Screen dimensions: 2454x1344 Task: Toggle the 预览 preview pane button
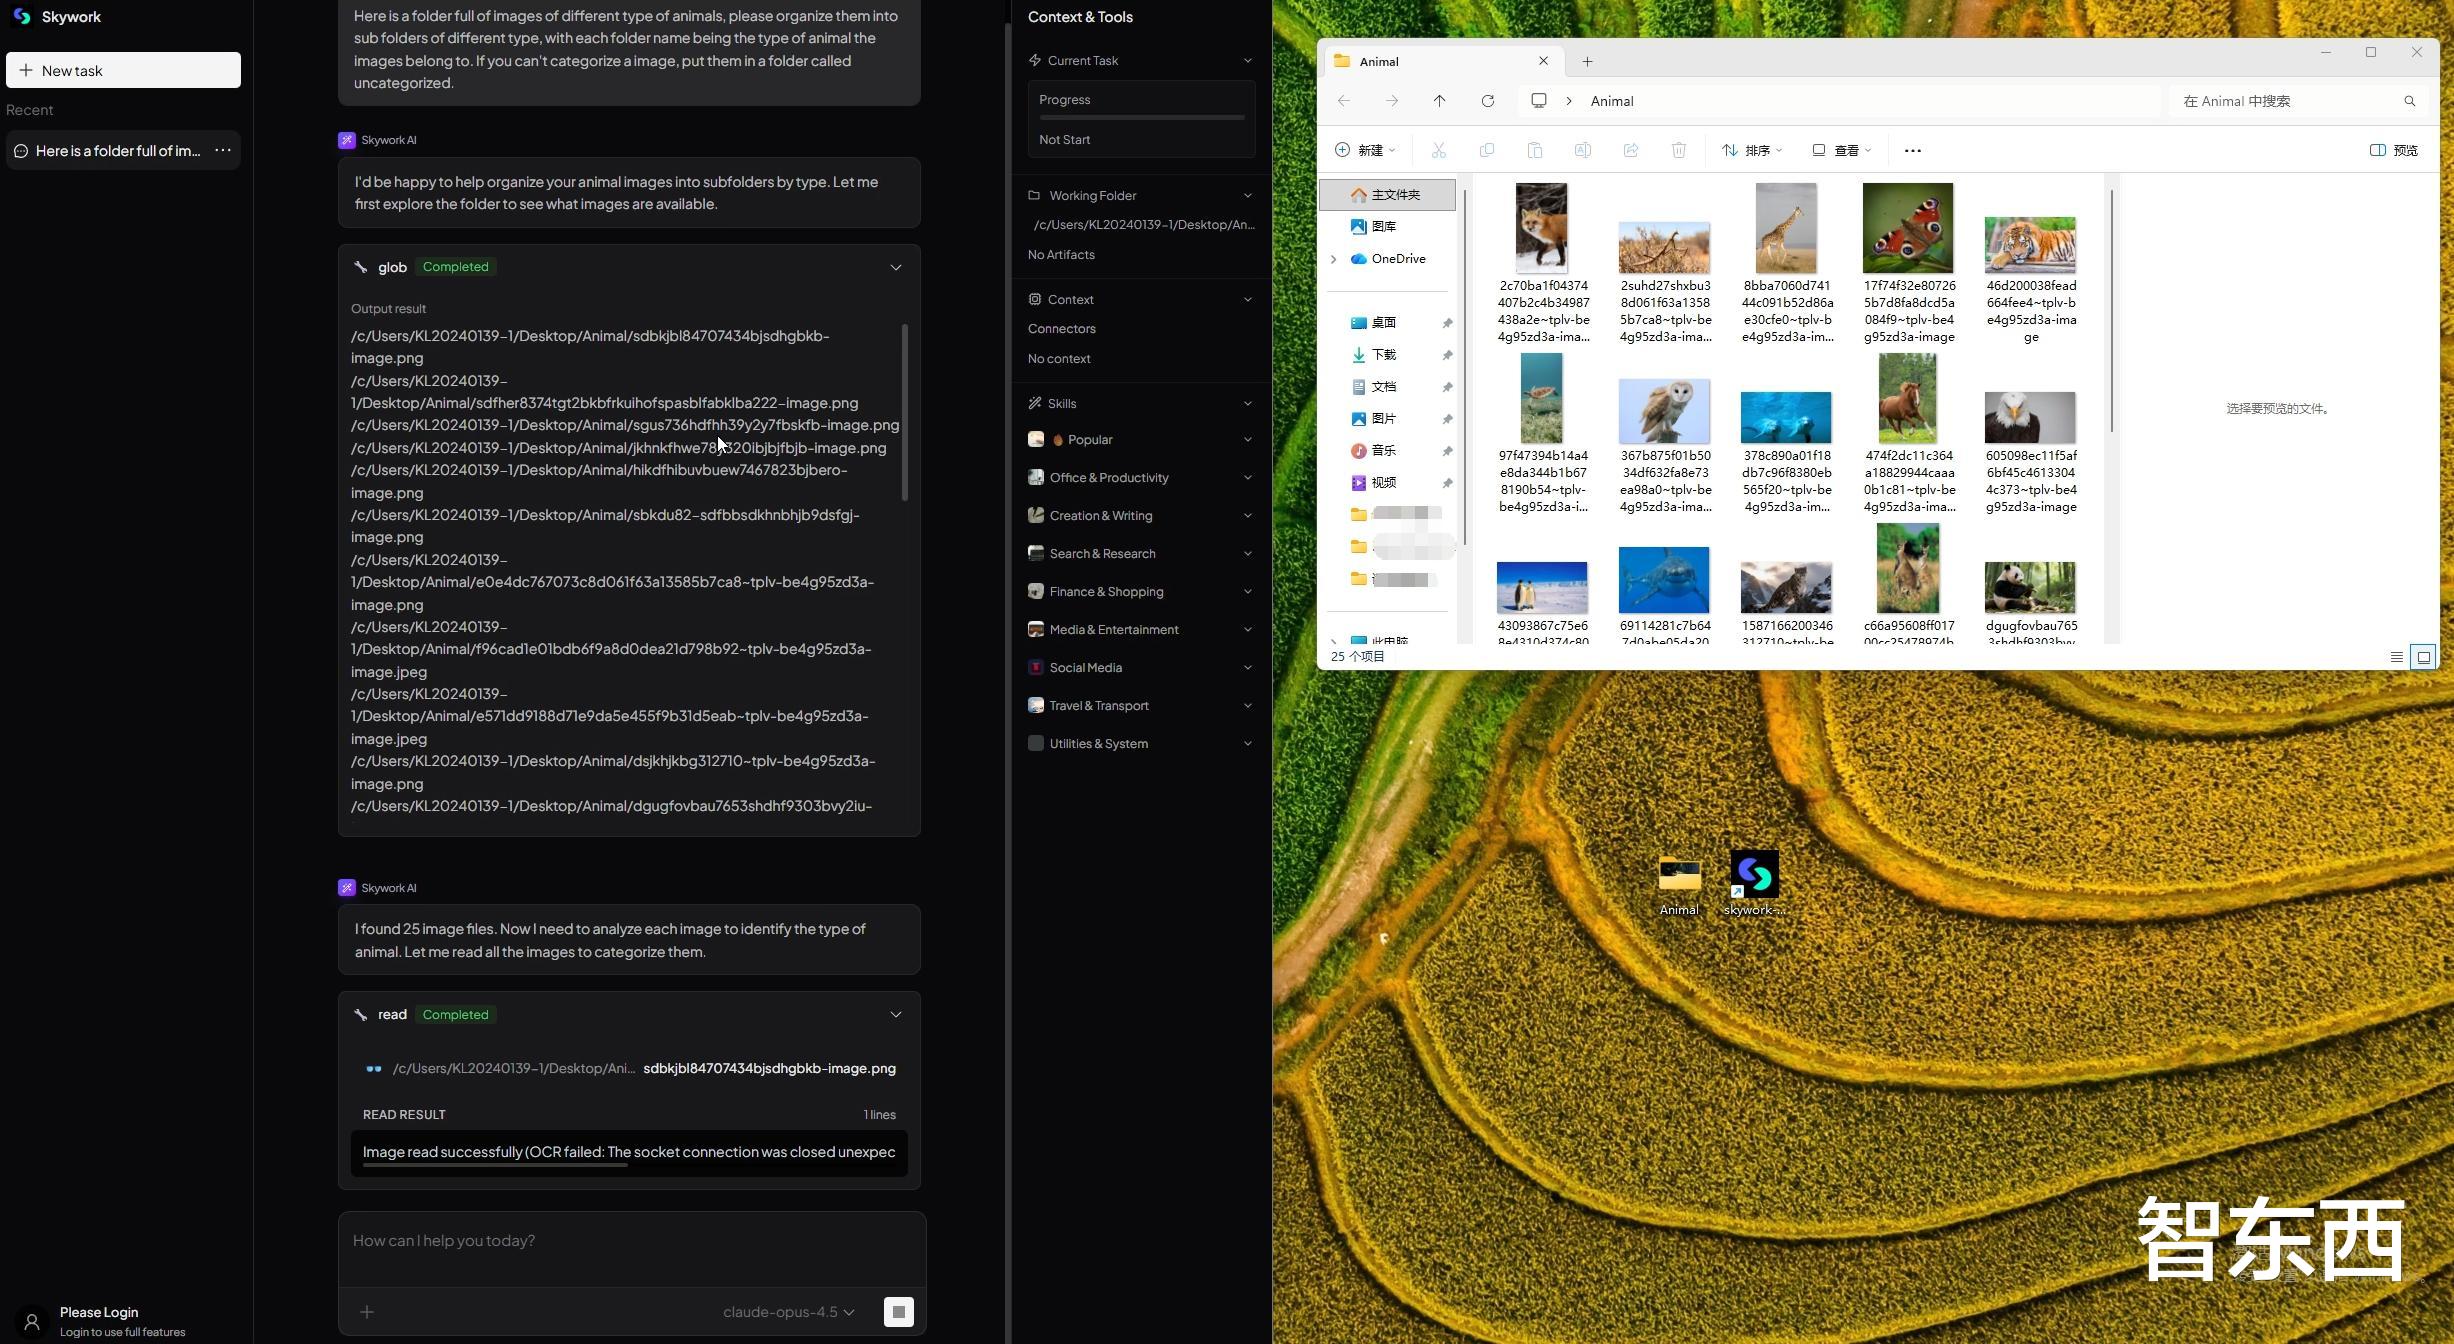click(2394, 150)
